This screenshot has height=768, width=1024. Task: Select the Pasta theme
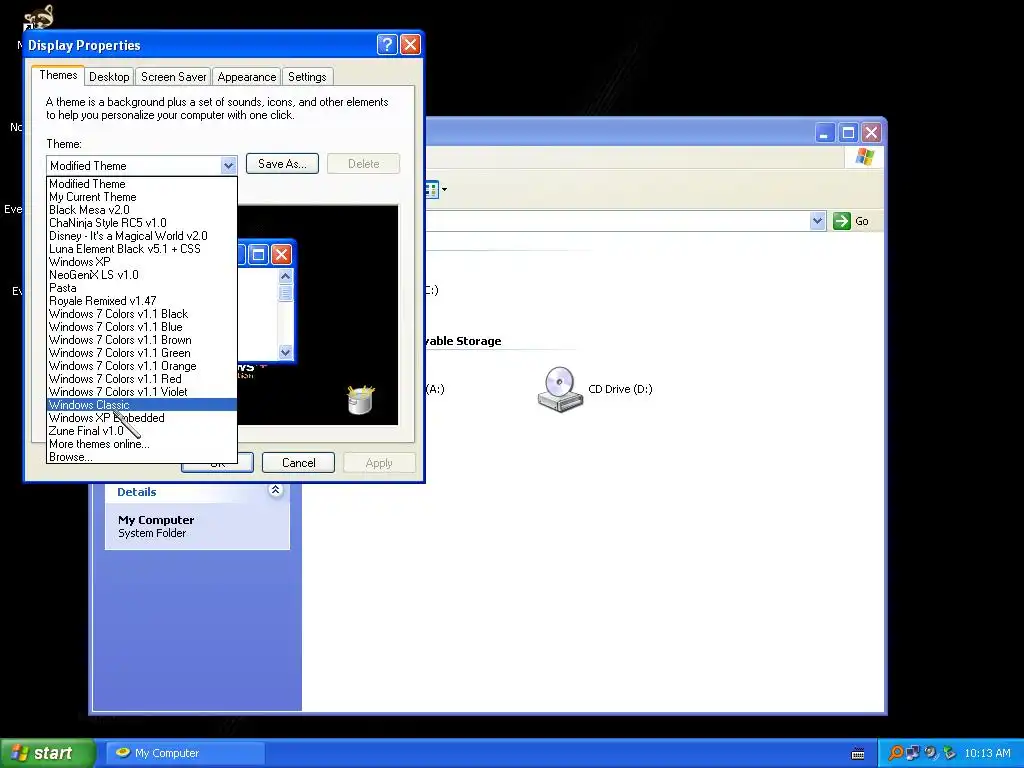click(142, 288)
